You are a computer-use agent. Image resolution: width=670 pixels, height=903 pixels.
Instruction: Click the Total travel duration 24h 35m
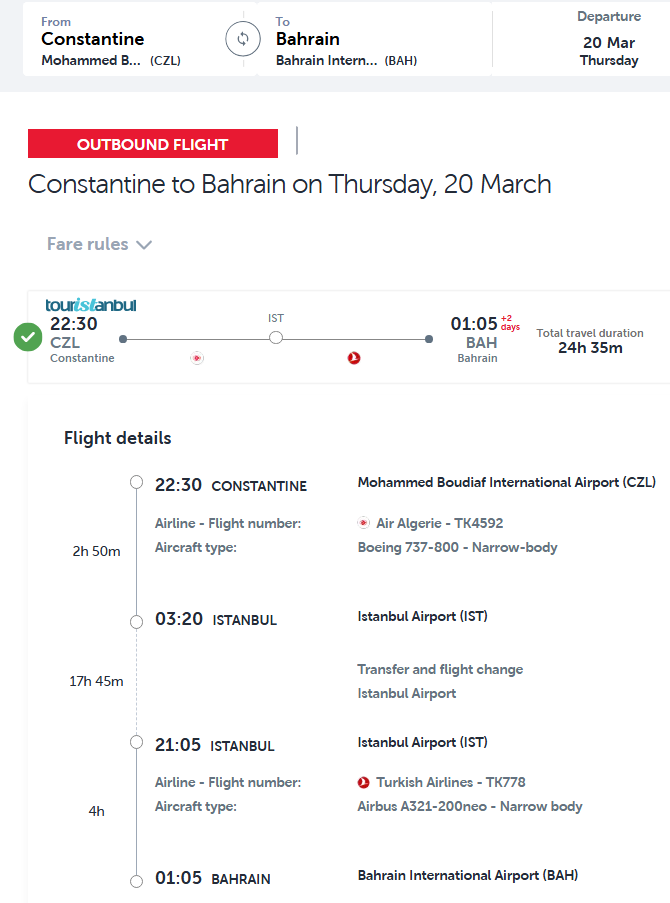point(590,341)
